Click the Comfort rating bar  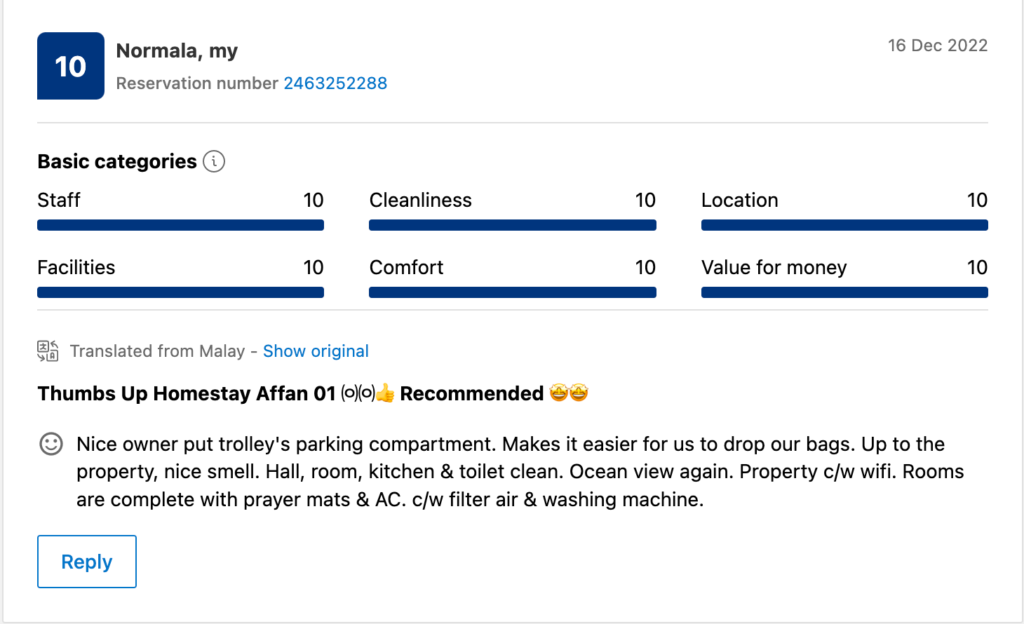tap(512, 292)
